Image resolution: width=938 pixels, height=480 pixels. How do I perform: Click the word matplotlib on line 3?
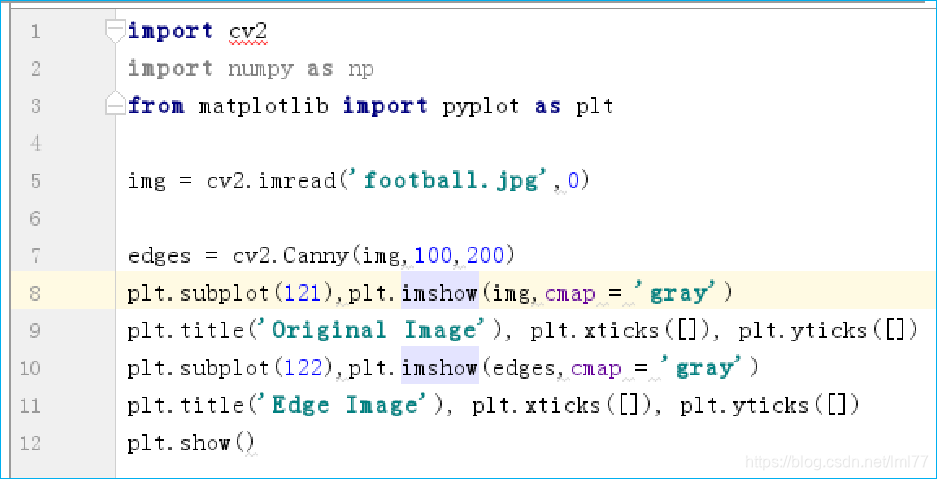pyautogui.click(x=264, y=107)
